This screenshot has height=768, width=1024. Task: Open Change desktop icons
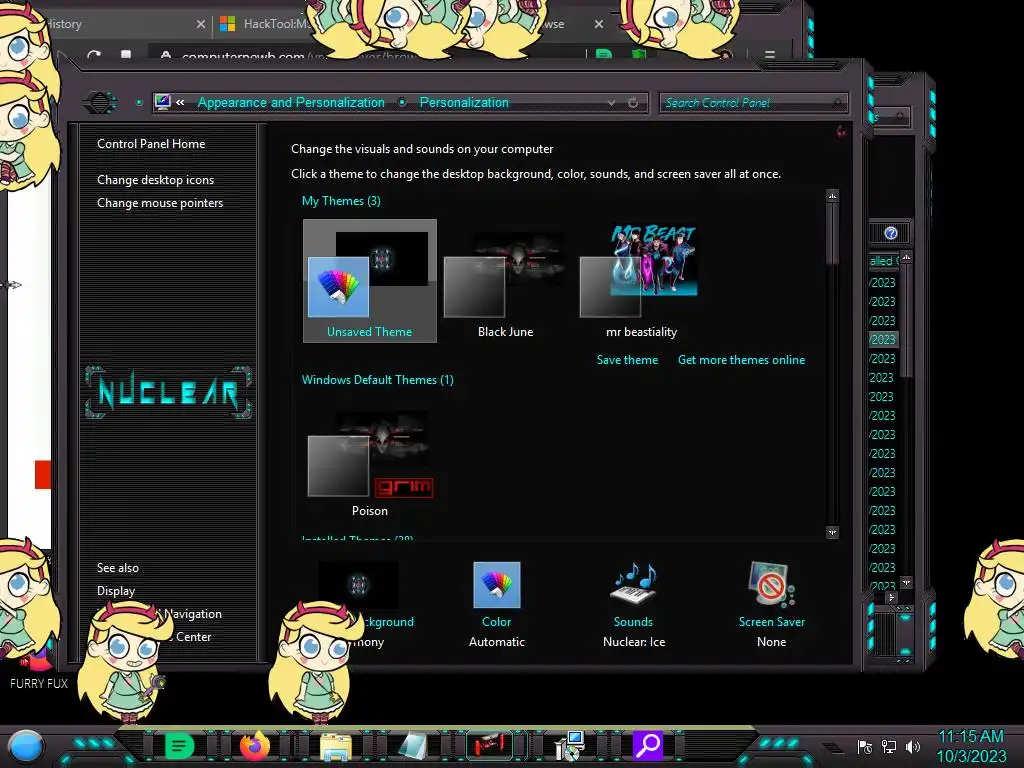click(155, 180)
